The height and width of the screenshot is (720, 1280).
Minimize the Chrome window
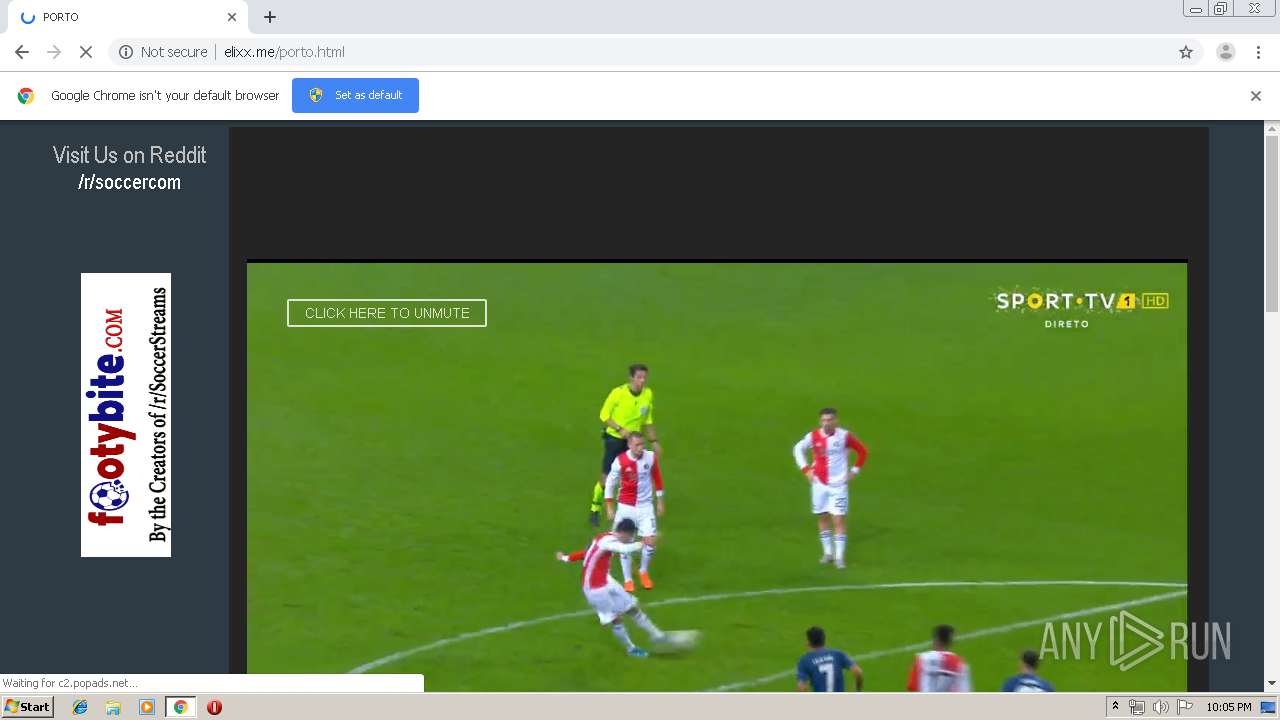[1196, 9]
